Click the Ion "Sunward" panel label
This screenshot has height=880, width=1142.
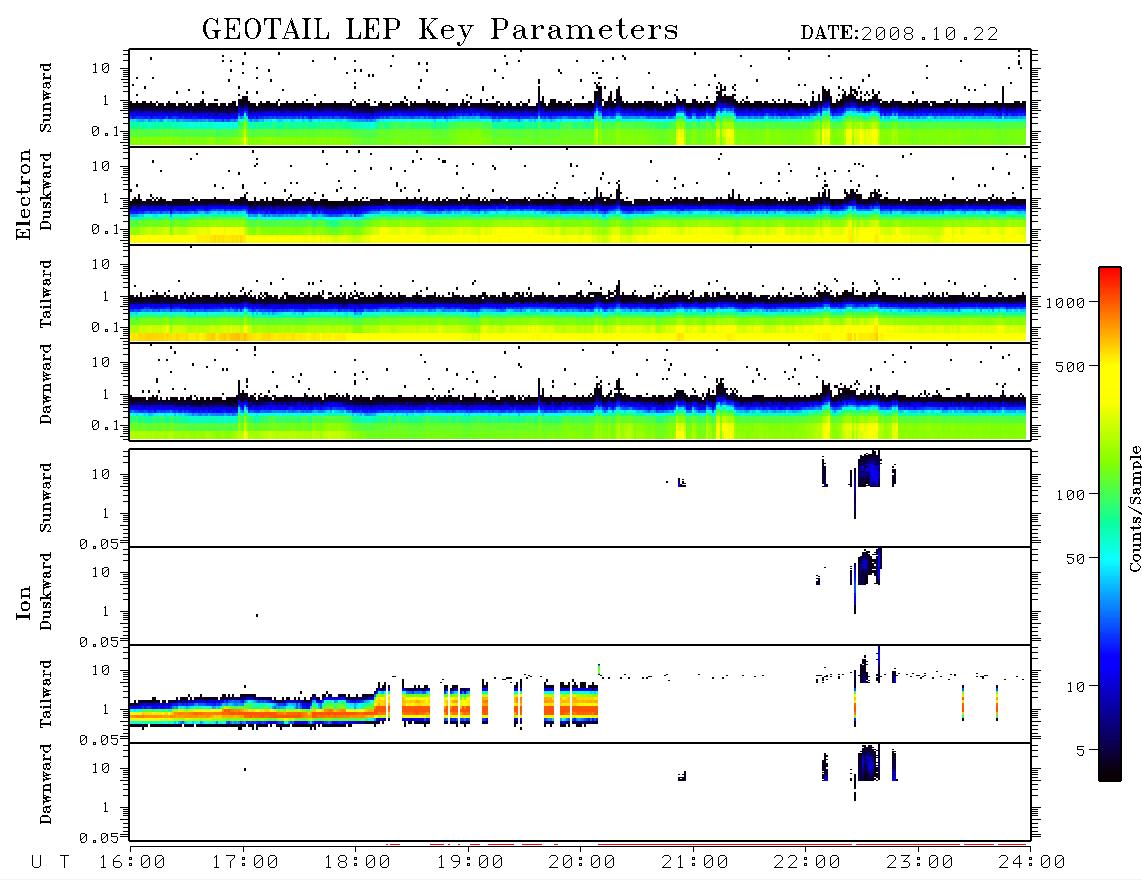[46, 498]
